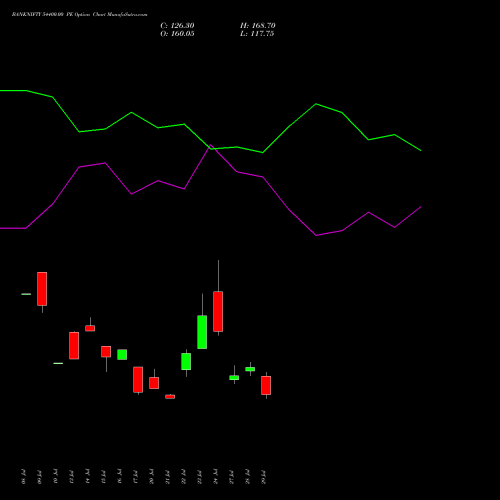Screen dimensions: 500x500
Task: Click the 24 Jul date label
Action: click(216, 477)
